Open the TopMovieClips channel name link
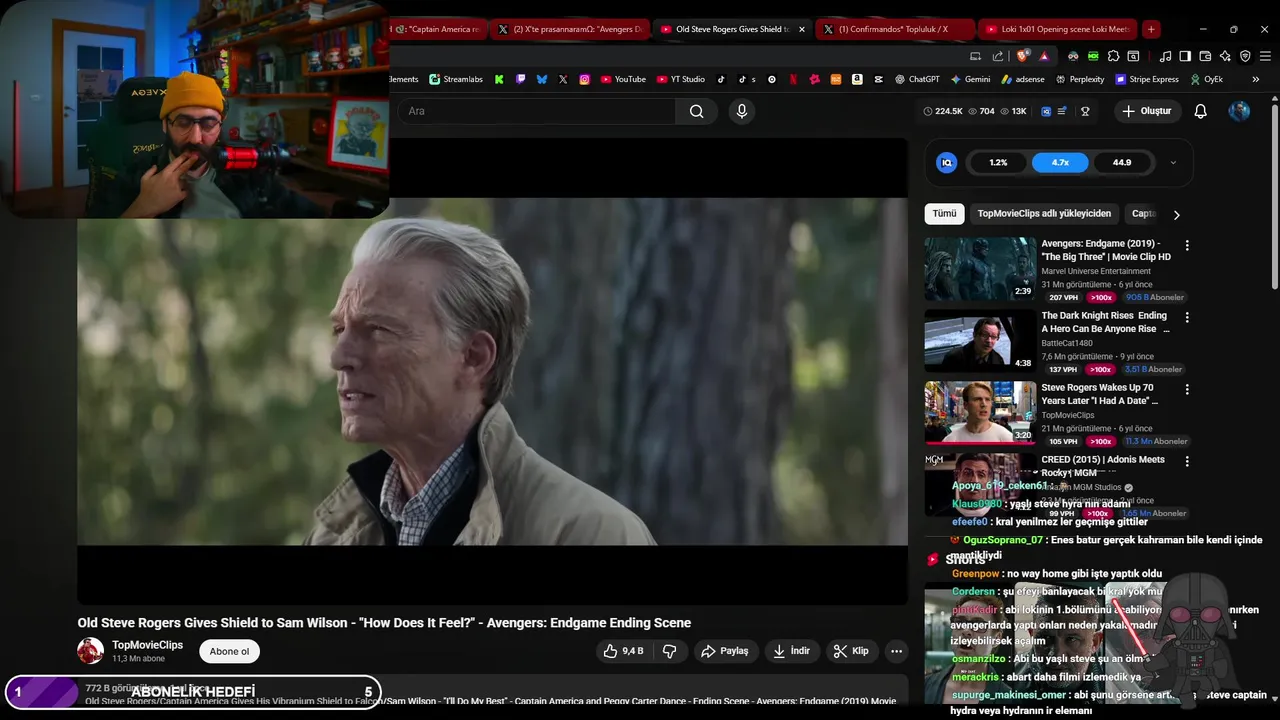 click(147, 645)
